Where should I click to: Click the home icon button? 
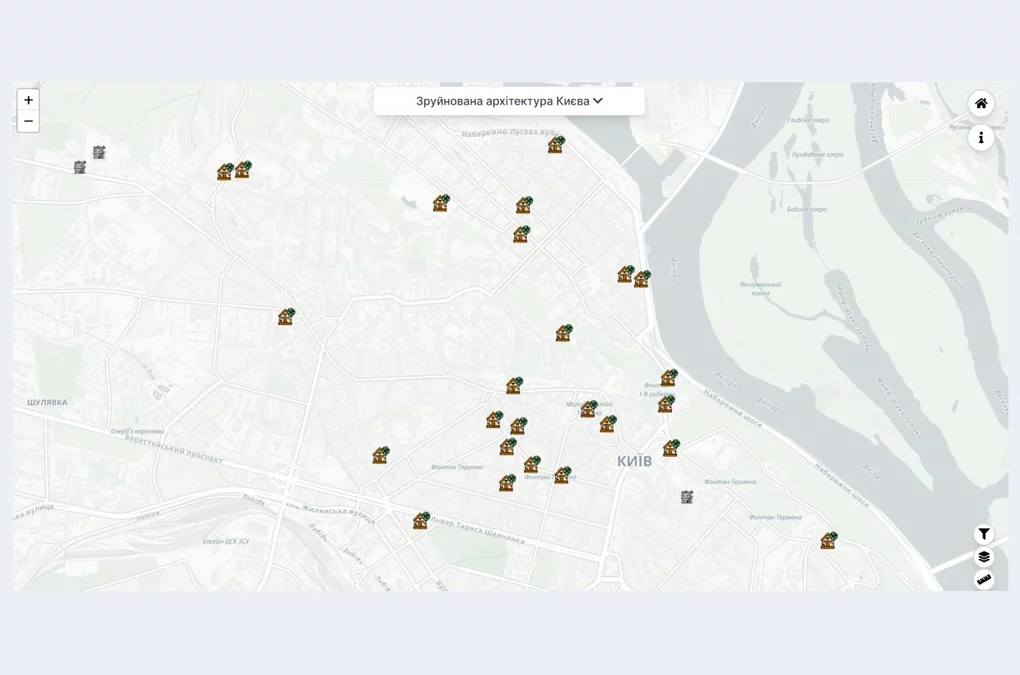(980, 103)
